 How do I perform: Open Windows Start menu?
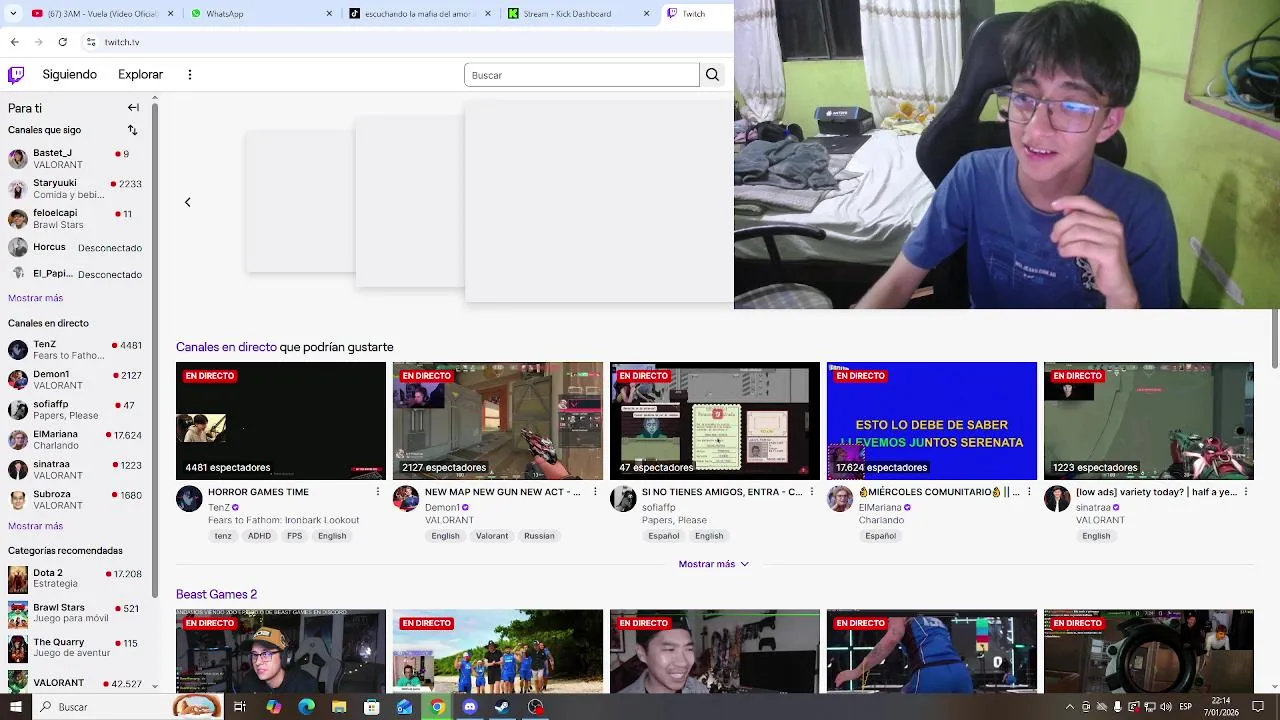click(15, 707)
